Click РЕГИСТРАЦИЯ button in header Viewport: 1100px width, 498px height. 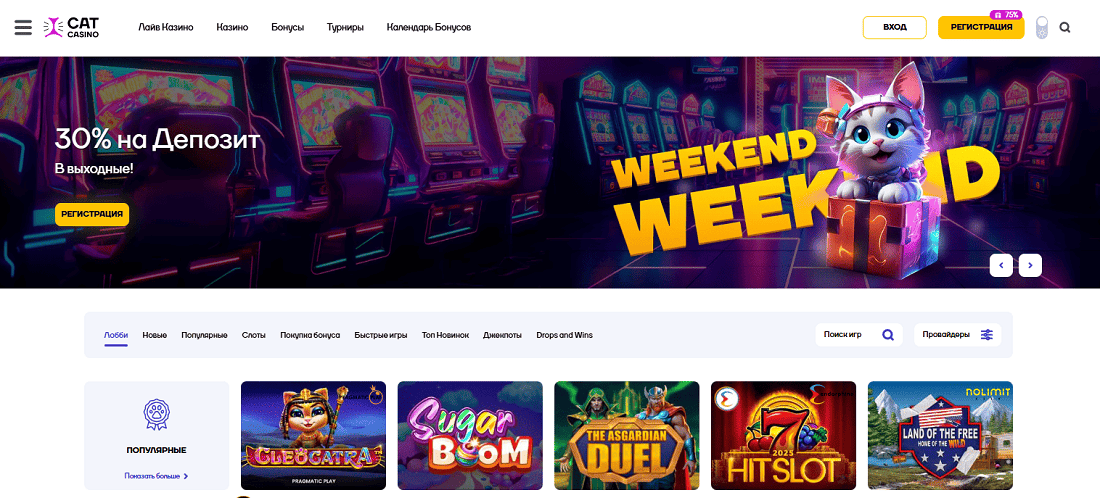981,27
